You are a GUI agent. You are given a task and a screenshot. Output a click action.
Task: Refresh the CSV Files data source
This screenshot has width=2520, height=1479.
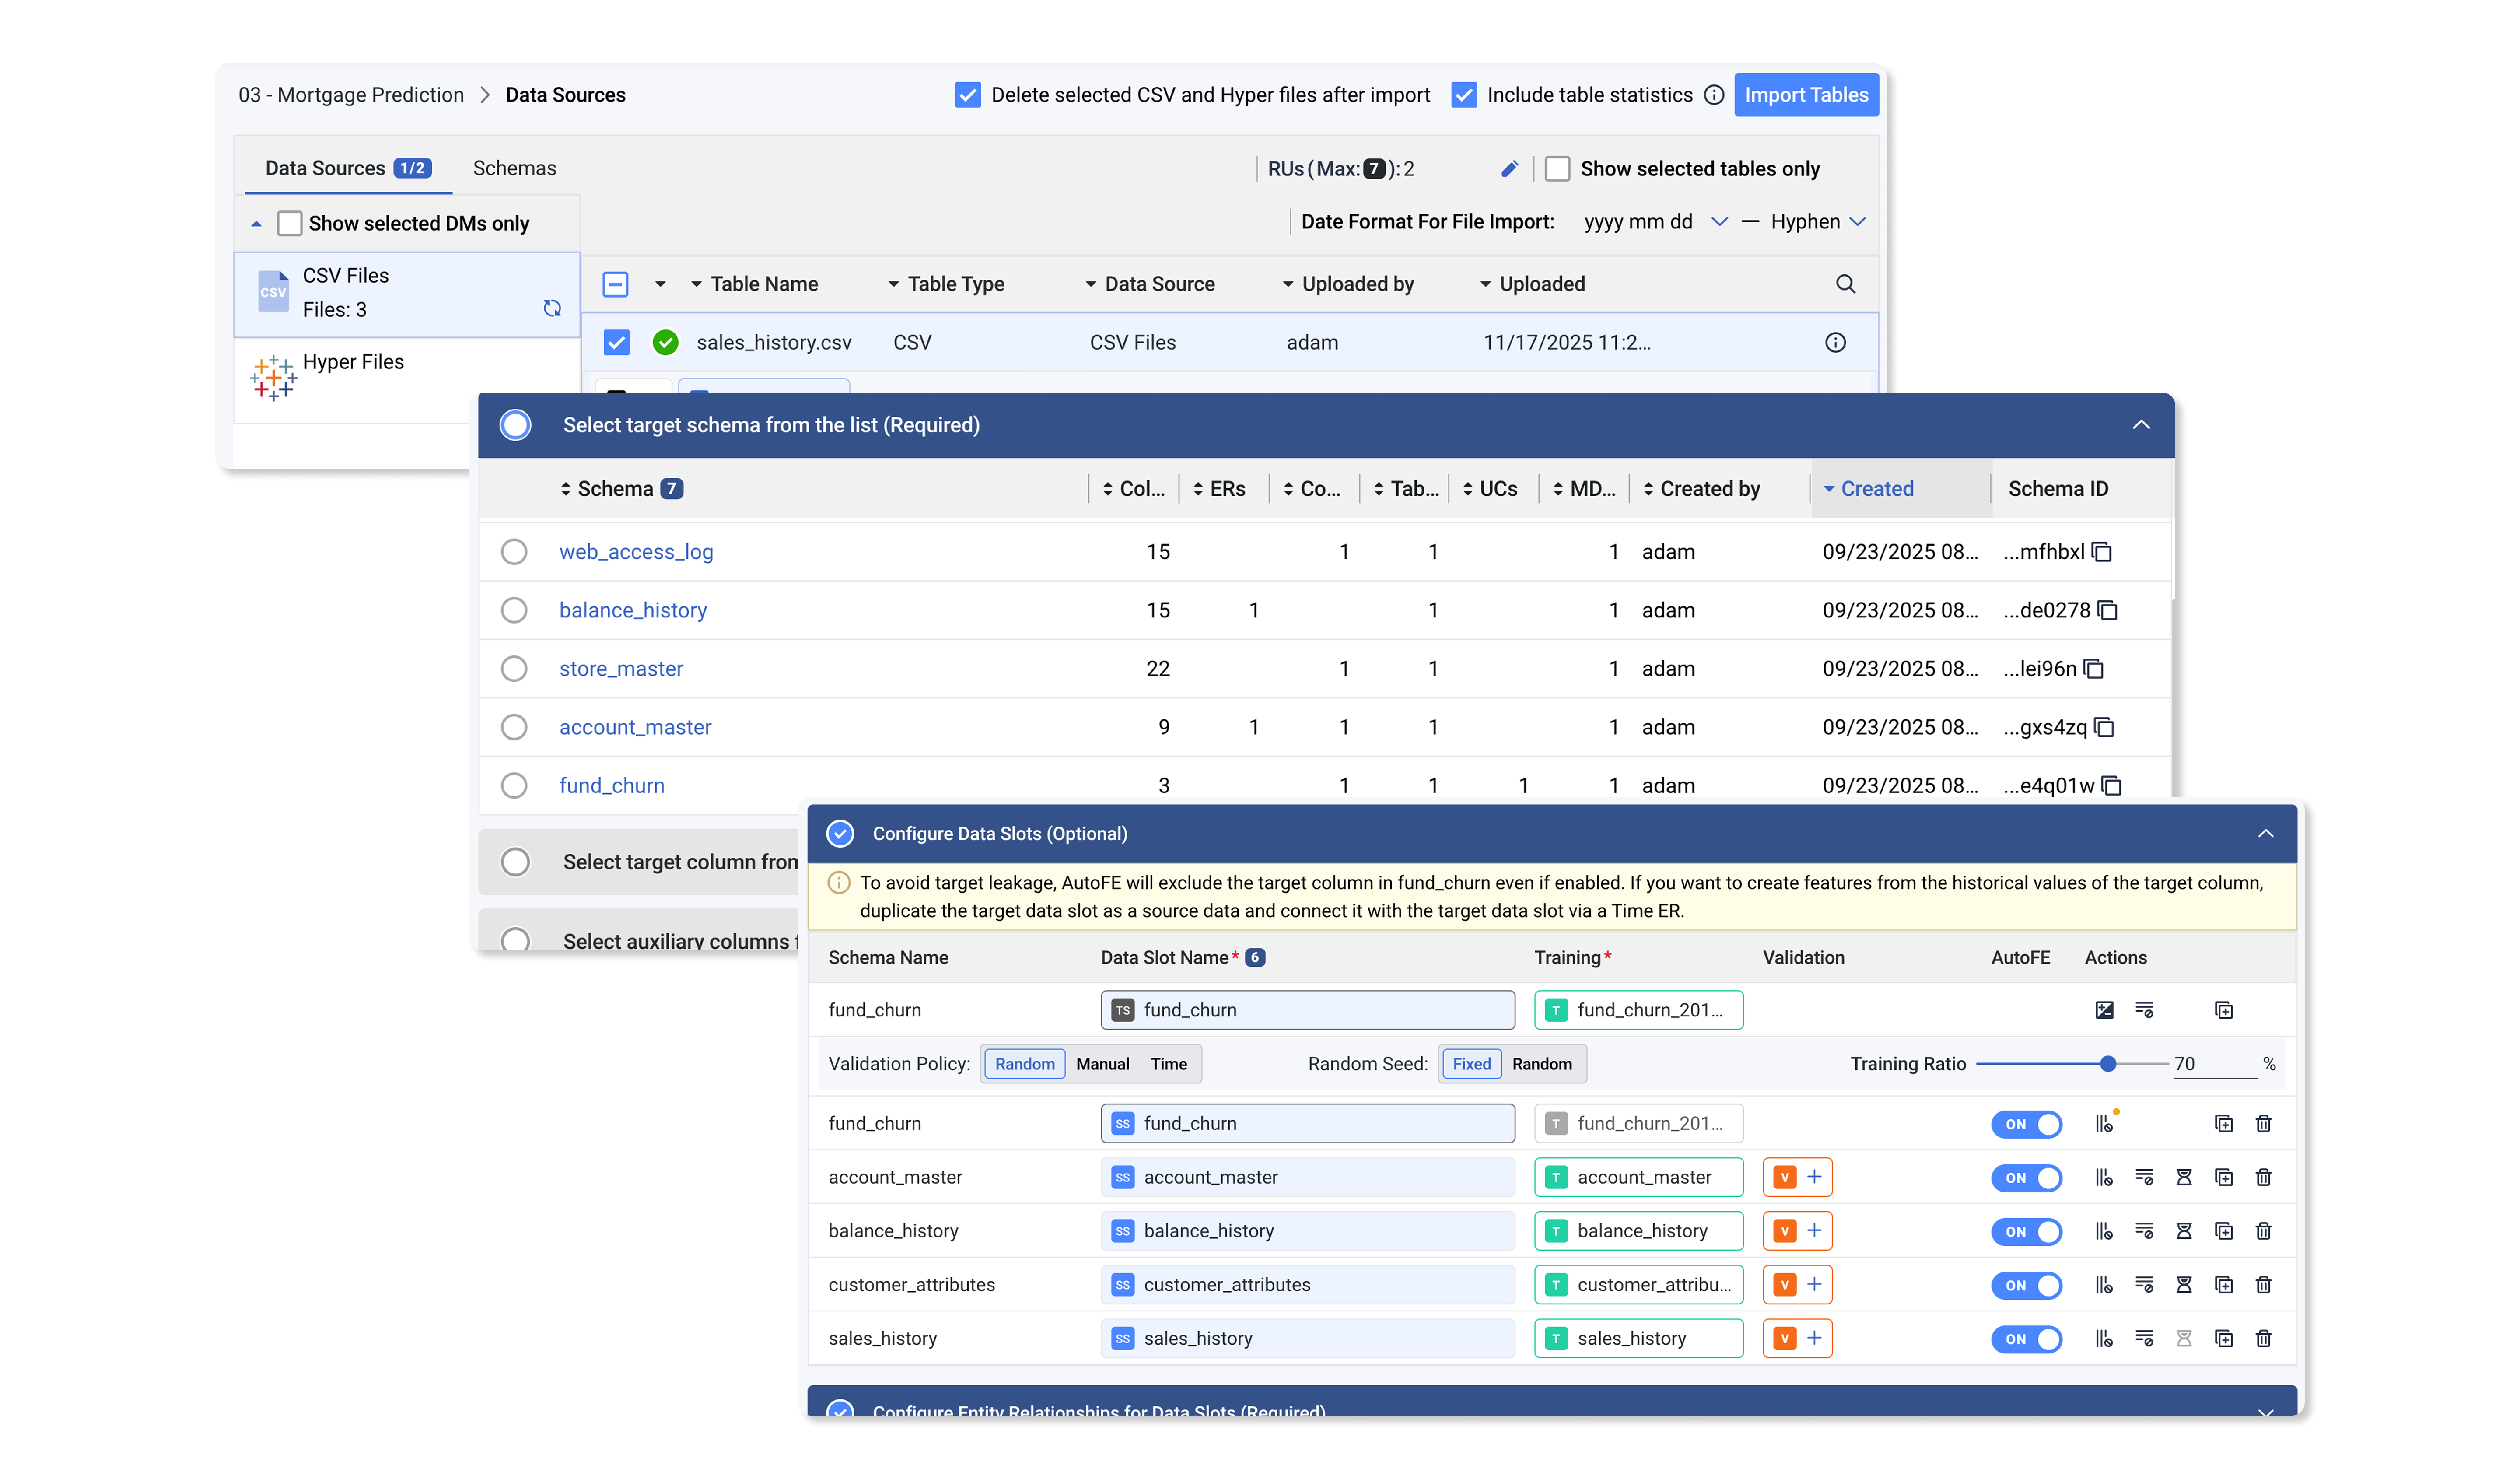point(552,308)
